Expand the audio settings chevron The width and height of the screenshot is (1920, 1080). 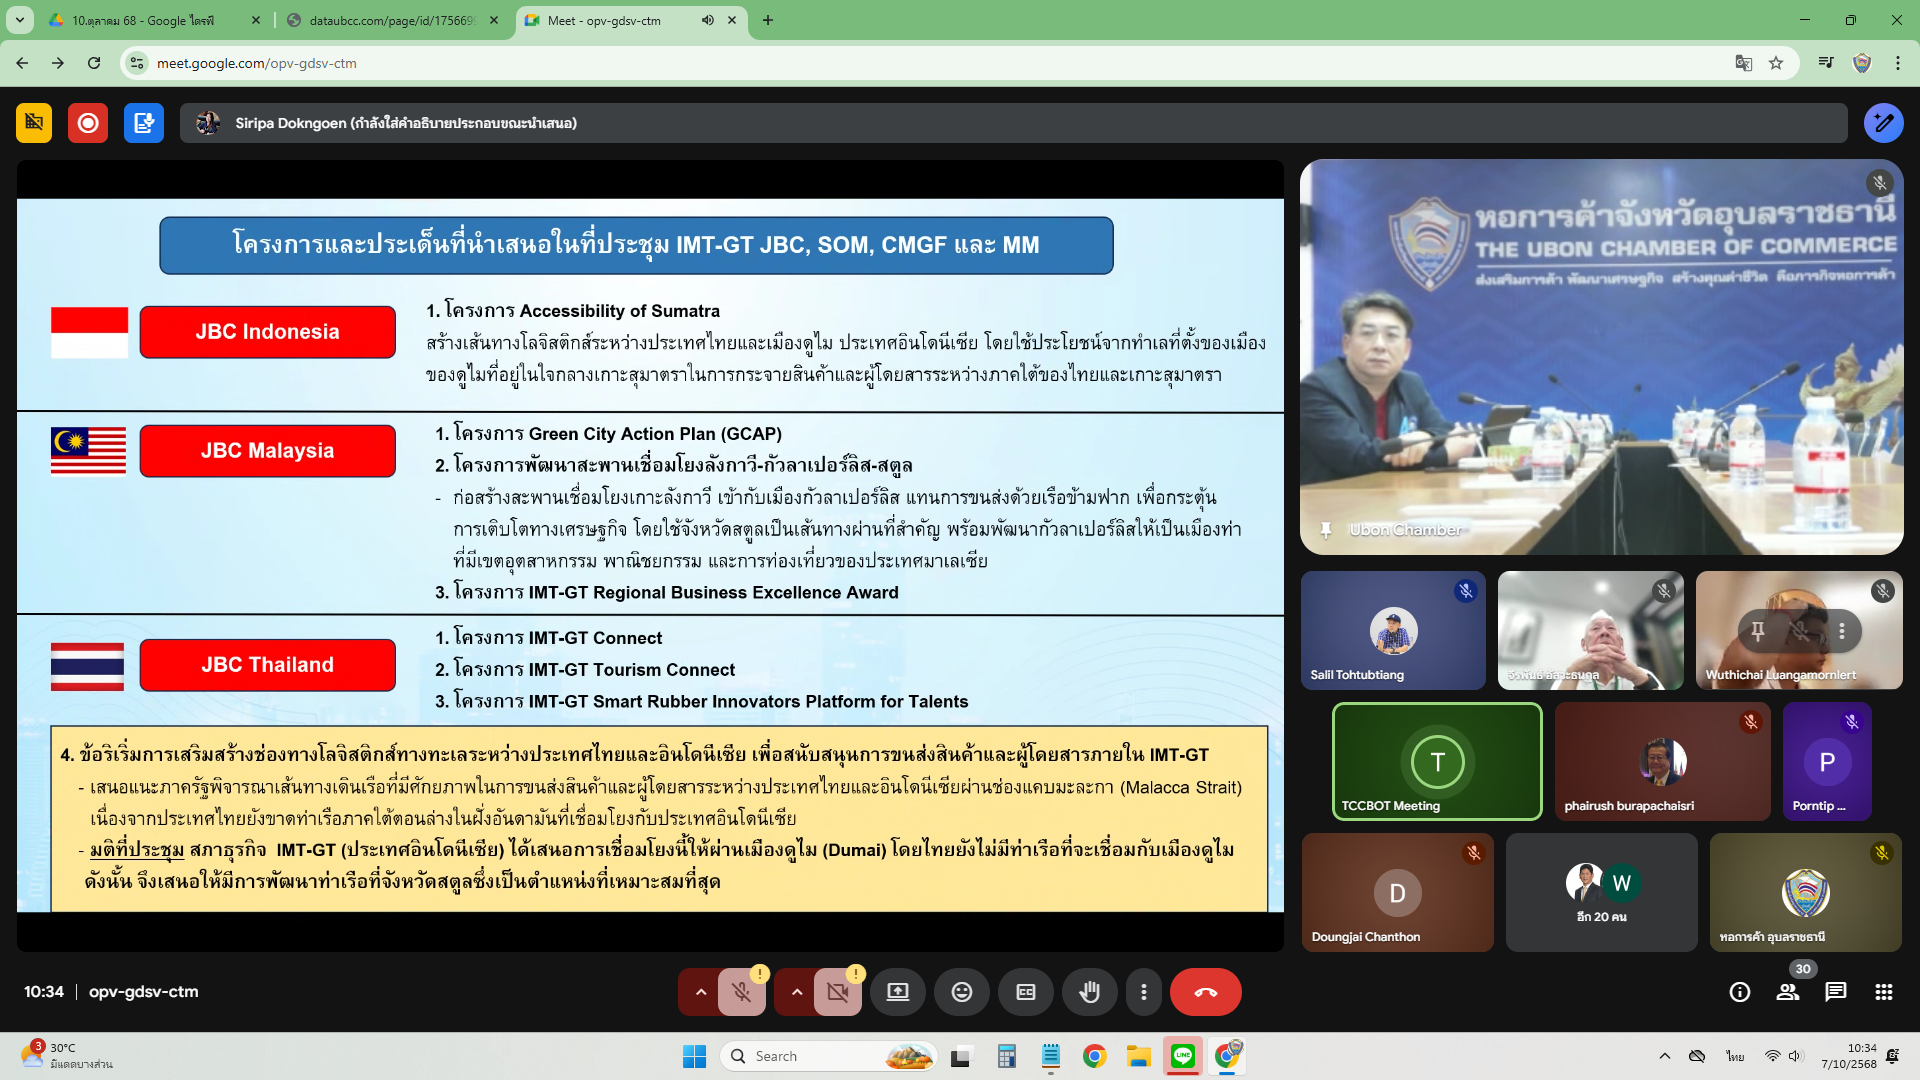point(701,992)
